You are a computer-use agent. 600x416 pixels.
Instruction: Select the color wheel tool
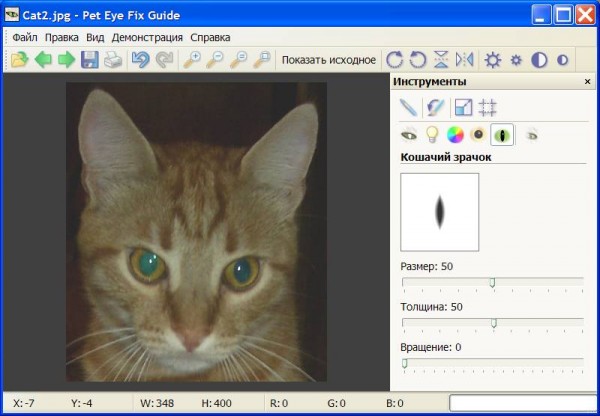point(455,133)
